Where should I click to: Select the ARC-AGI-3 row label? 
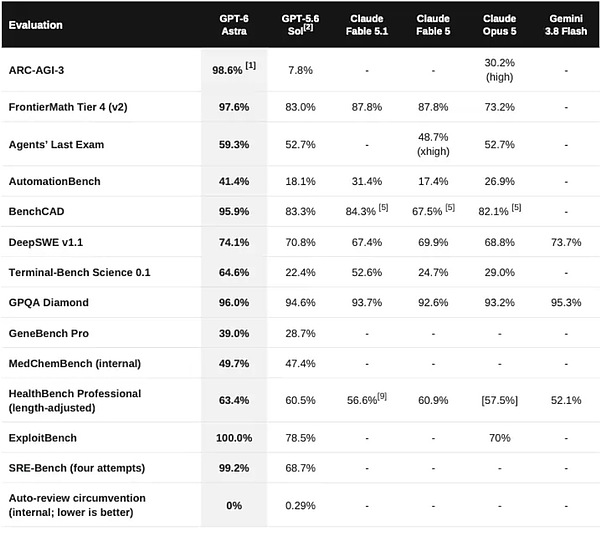(x=36, y=70)
